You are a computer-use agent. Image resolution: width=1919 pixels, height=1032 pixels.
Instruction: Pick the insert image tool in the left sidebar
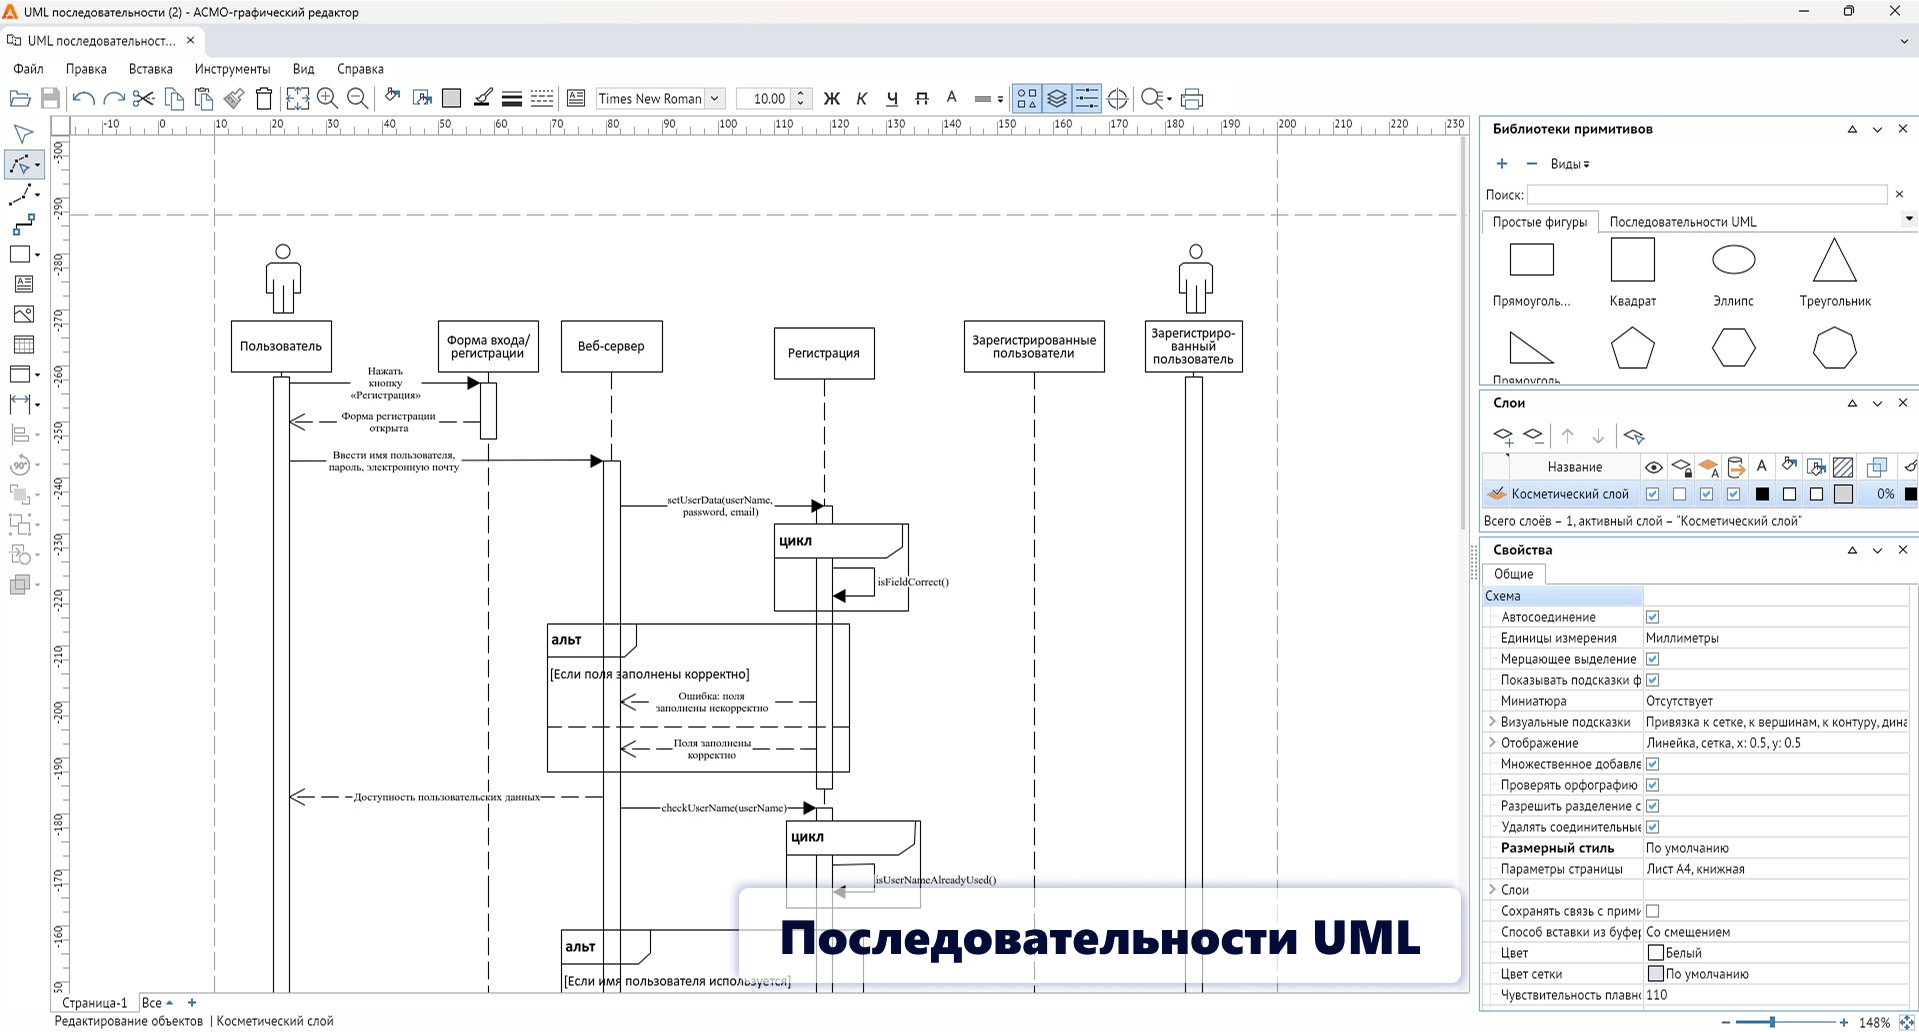(x=23, y=314)
